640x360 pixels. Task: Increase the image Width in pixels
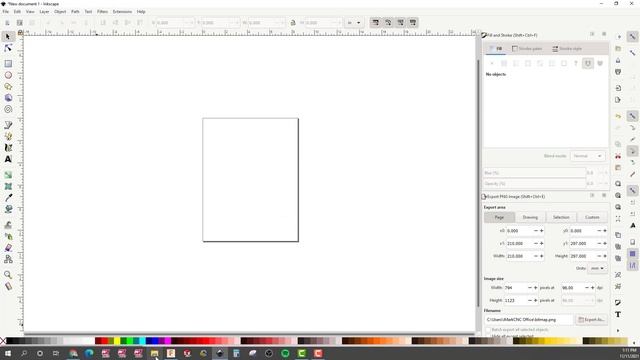pos(536,288)
